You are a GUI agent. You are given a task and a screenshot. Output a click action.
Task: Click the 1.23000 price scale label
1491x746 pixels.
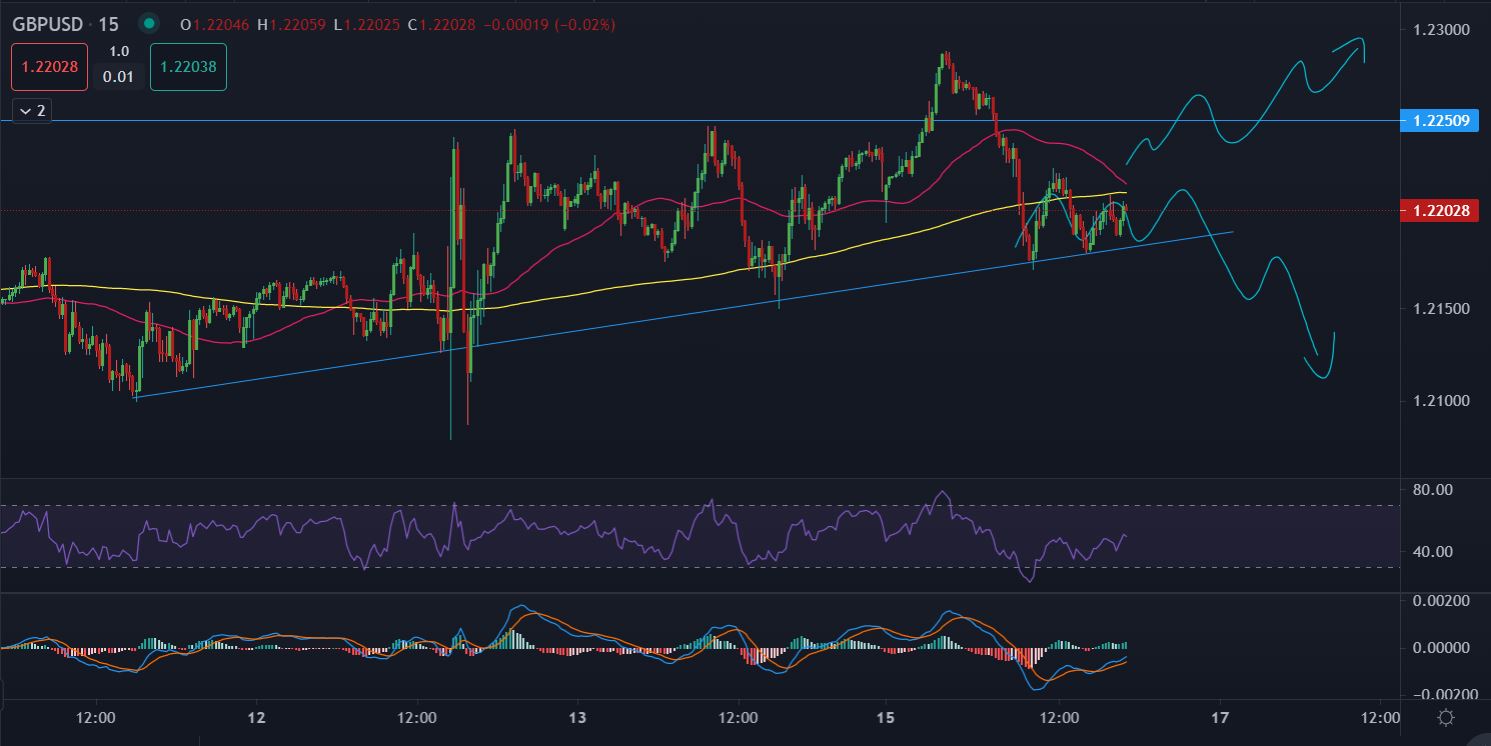tap(1441, 31)
